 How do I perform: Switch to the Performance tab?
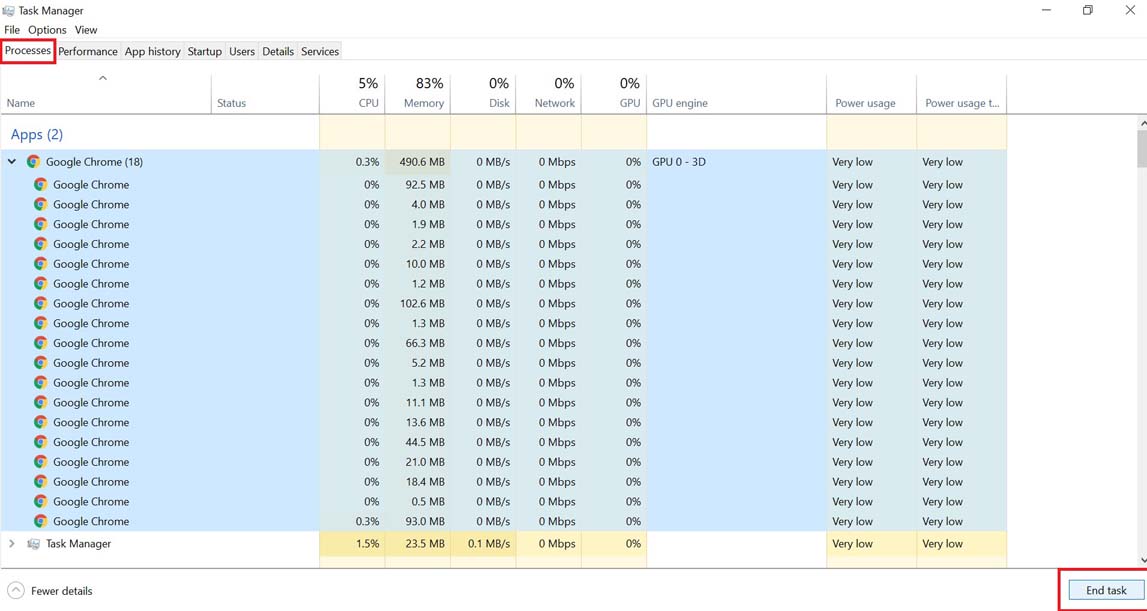[88, 51]
